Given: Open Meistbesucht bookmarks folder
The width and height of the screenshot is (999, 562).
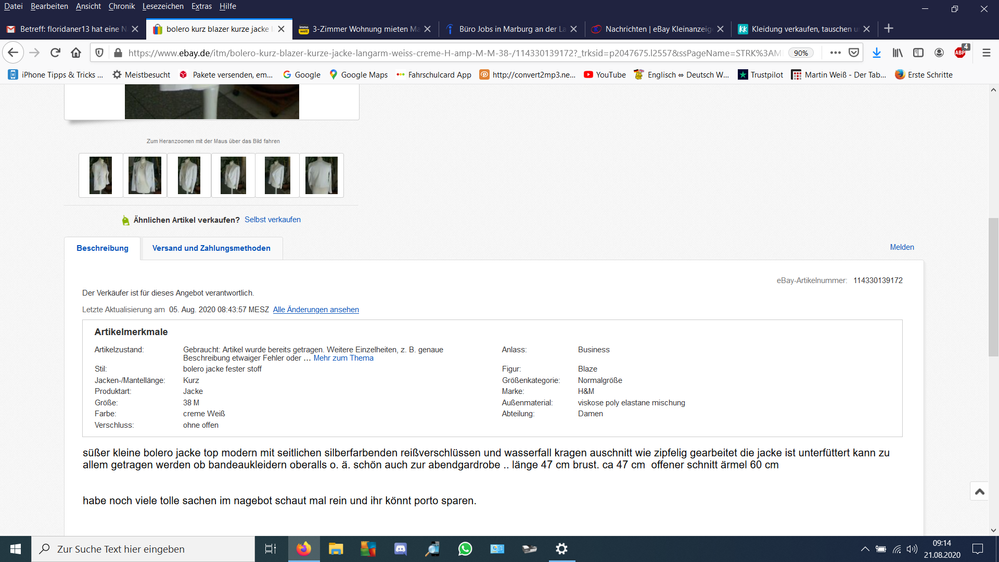Looking at the screenshot, I should tap(141, 75).
